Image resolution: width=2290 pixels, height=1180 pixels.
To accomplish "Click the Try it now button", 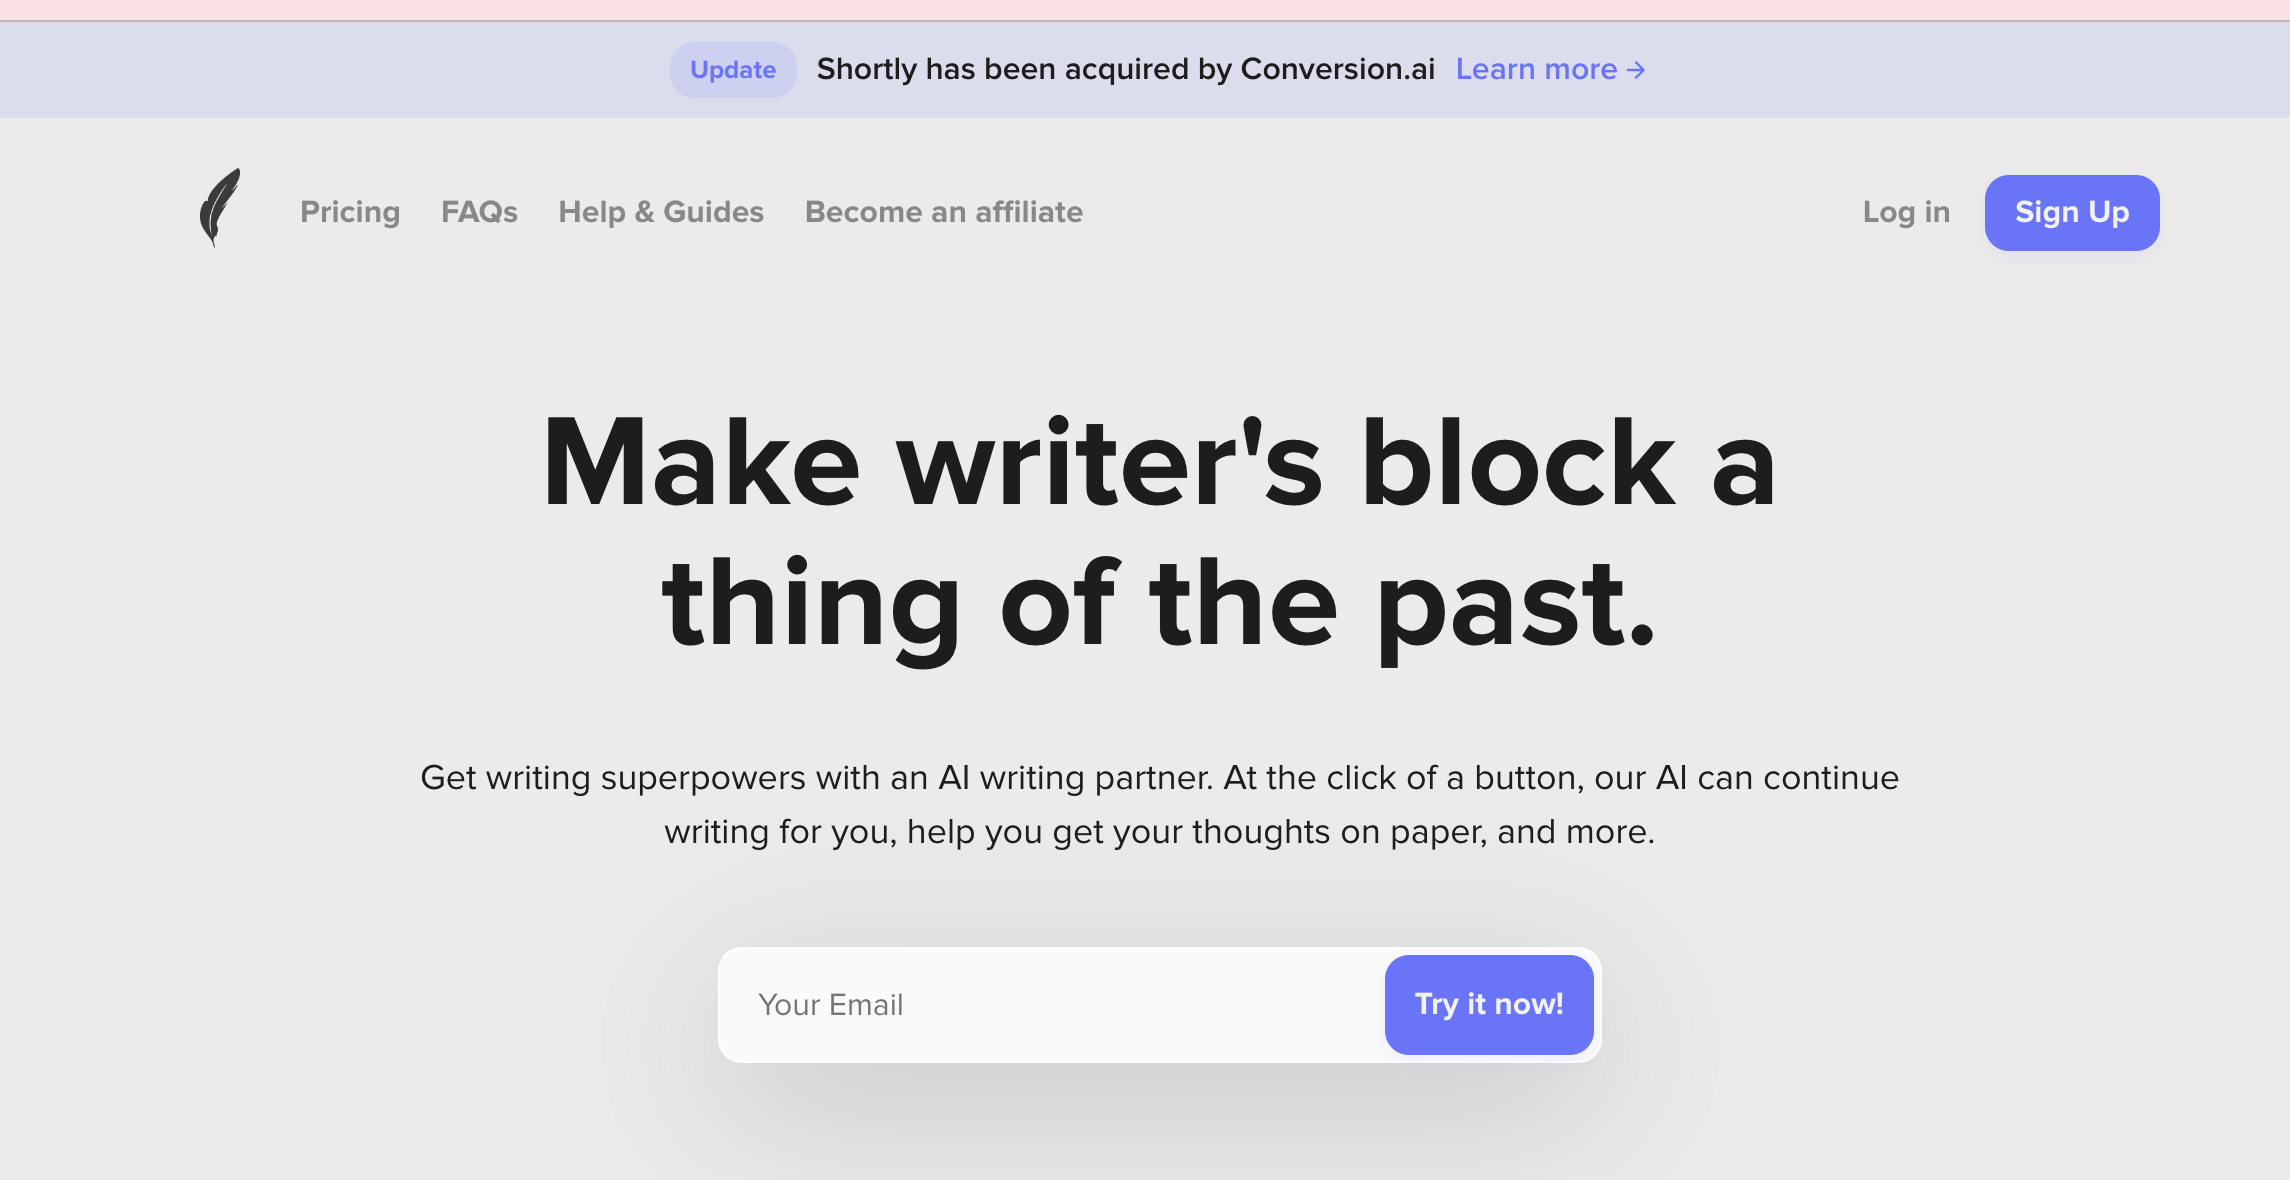I will tap(1488, 1002).
